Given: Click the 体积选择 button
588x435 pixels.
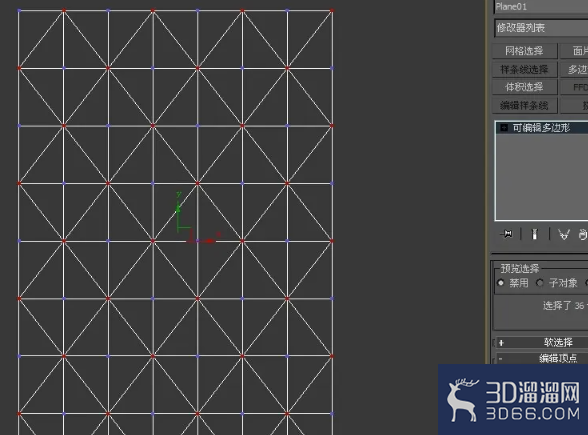Looking at the screenshot, I should tap(524, 87).
